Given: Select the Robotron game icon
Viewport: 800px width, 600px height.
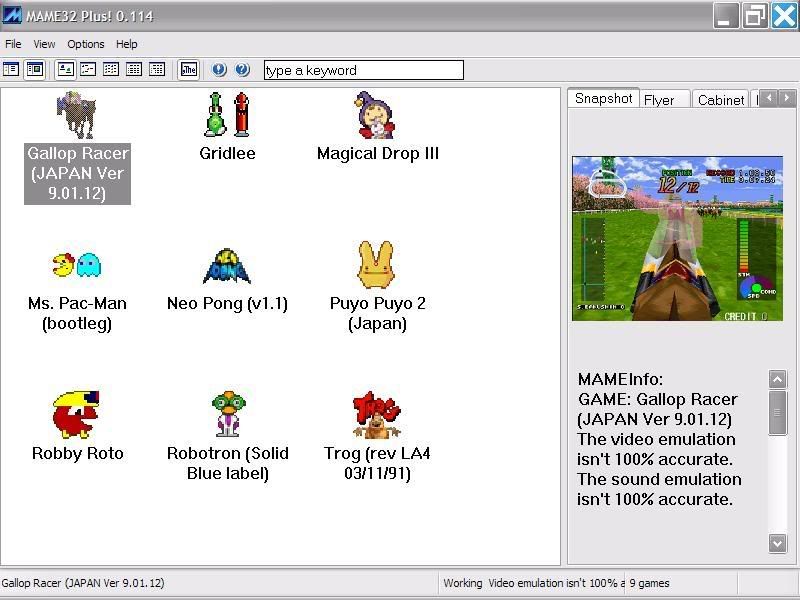Looking at the screenshot, I should point(228,414).
